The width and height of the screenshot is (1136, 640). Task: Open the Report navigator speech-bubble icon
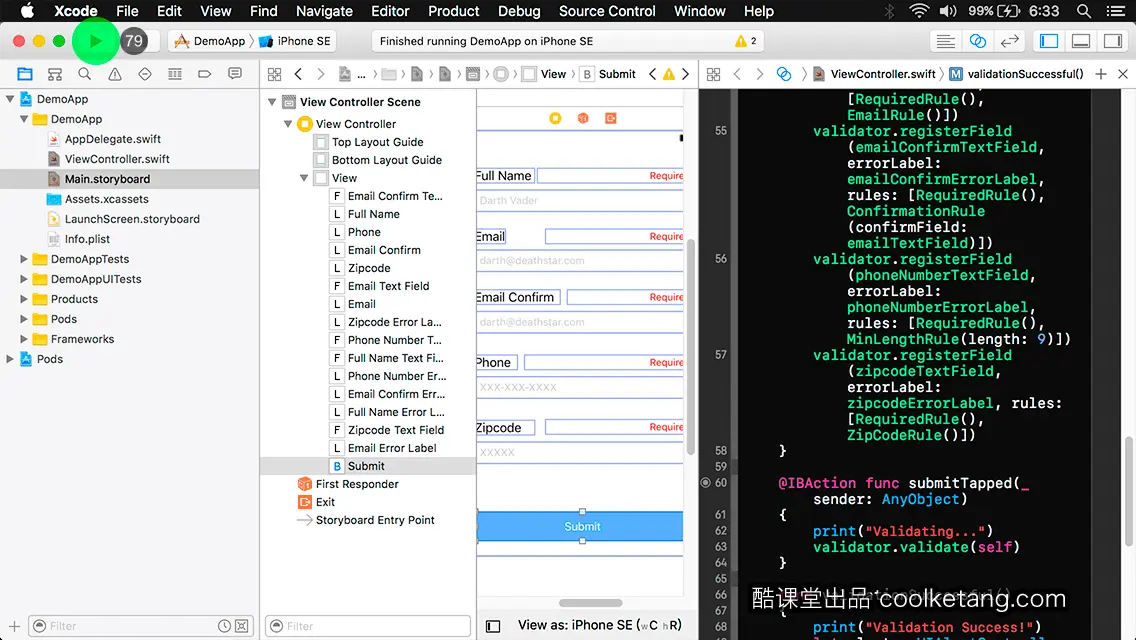coord(235,74)
